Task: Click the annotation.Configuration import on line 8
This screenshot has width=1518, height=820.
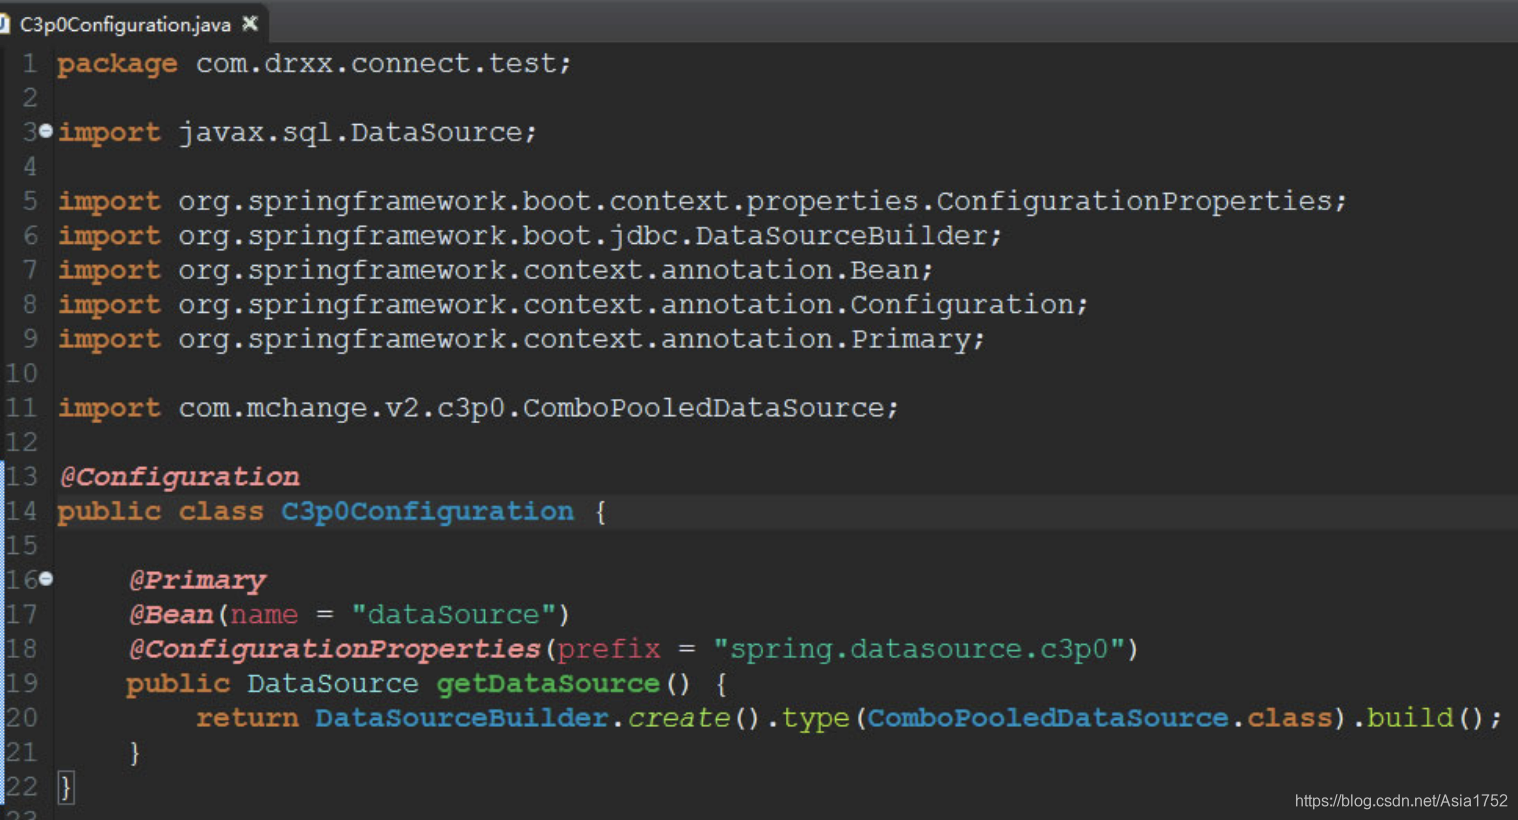Action: coord(572,305)
